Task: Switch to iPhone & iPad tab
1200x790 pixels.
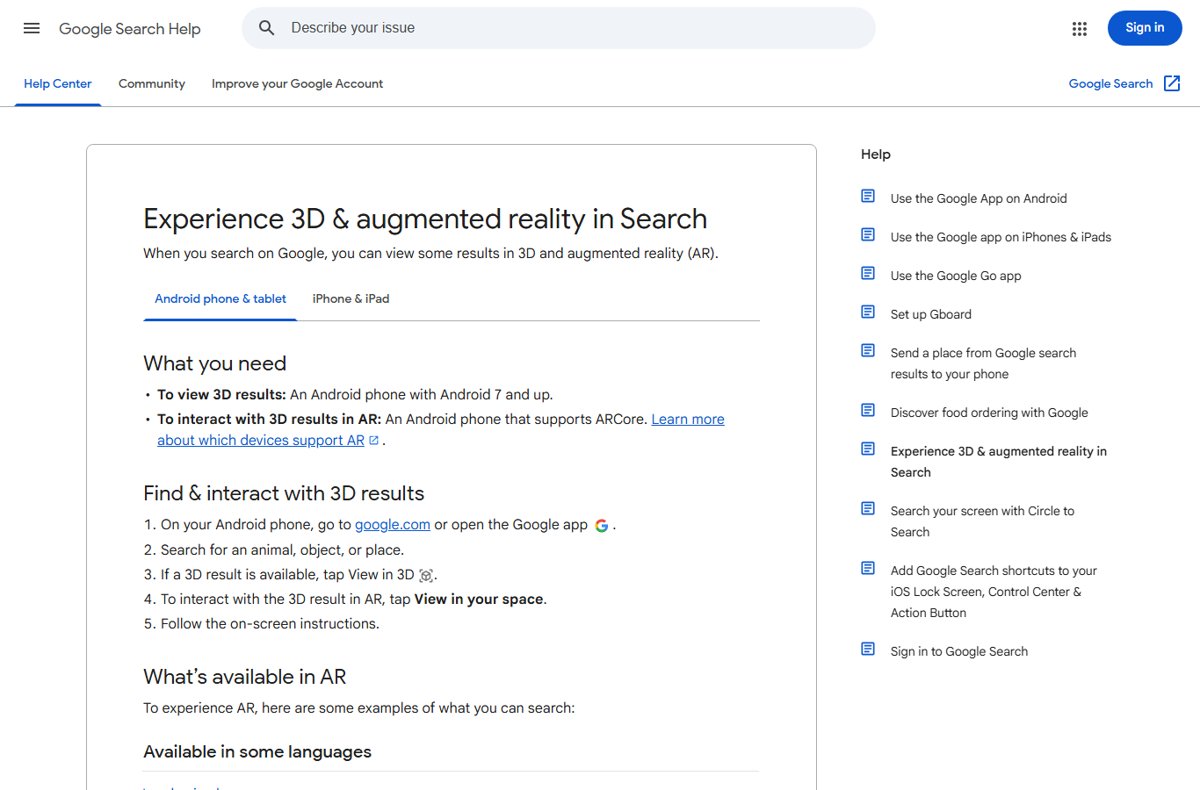Action: (351, 299)
